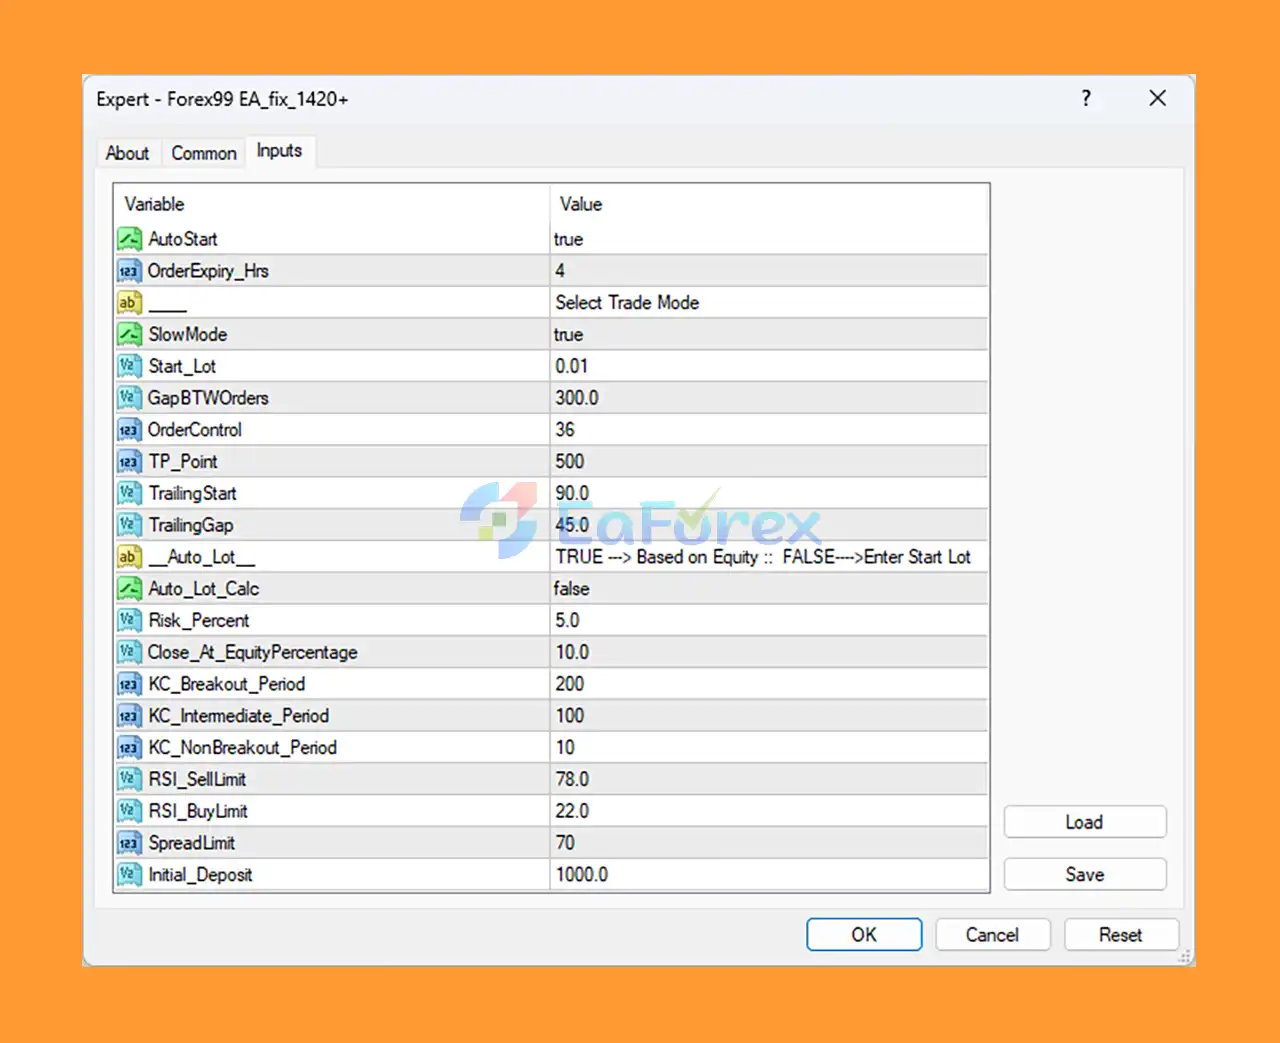The image size is (1280, 1043).
Task: Select the Inputs tab
Action: 279,151
